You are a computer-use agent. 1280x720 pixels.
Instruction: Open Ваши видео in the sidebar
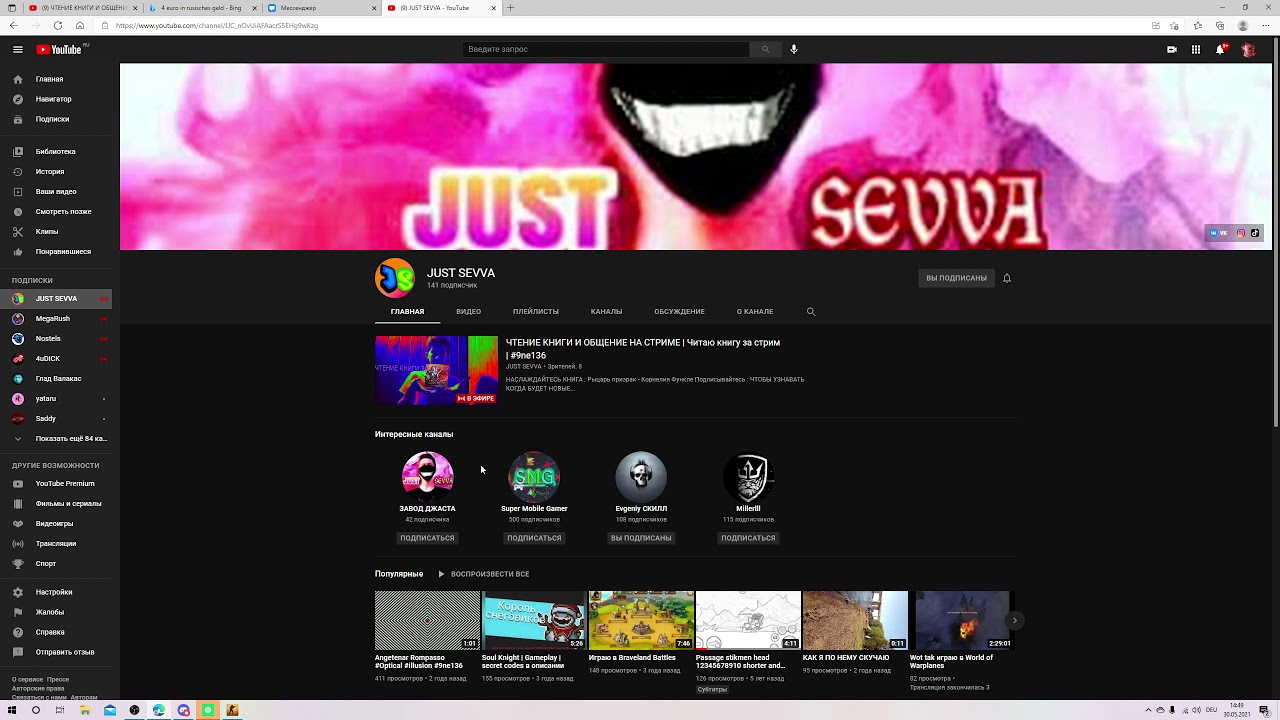[x=56, y=191]
